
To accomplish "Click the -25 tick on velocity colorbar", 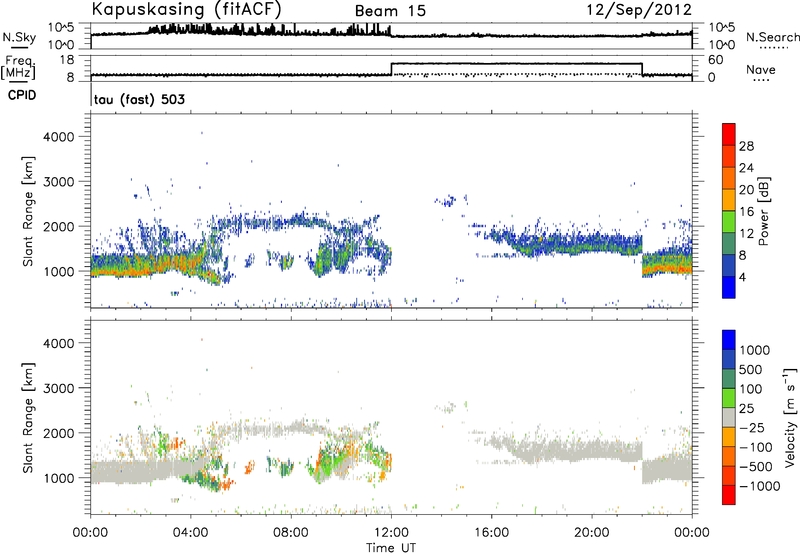I will [x=754, y=427].
